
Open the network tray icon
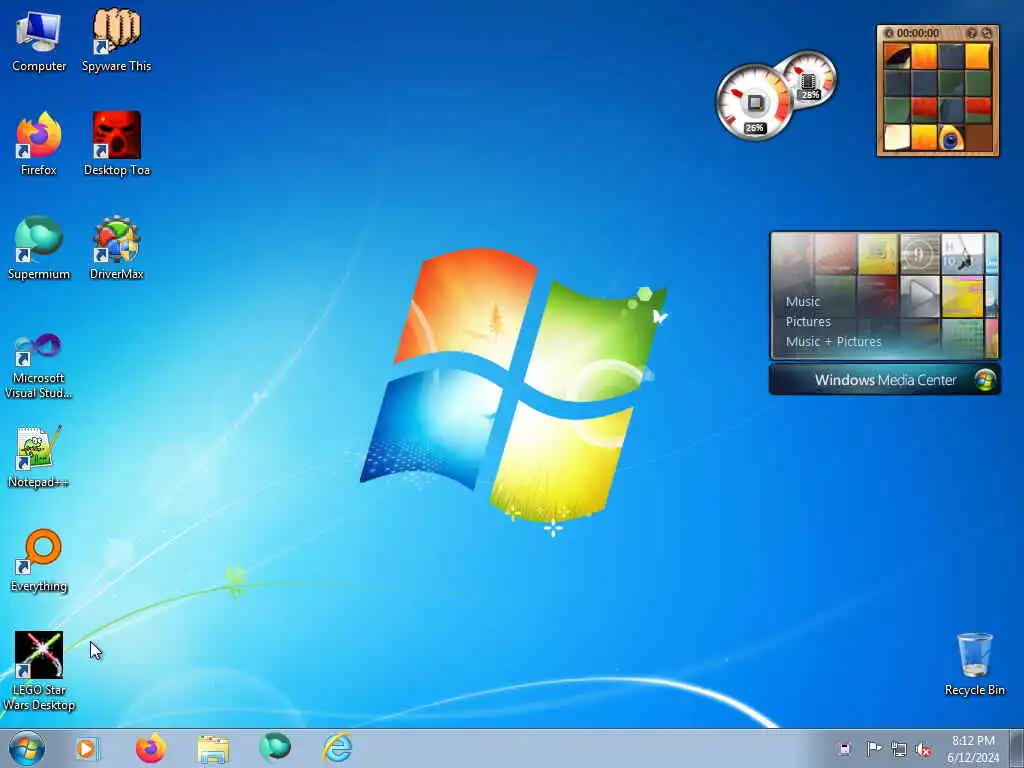tap(899, 749)
